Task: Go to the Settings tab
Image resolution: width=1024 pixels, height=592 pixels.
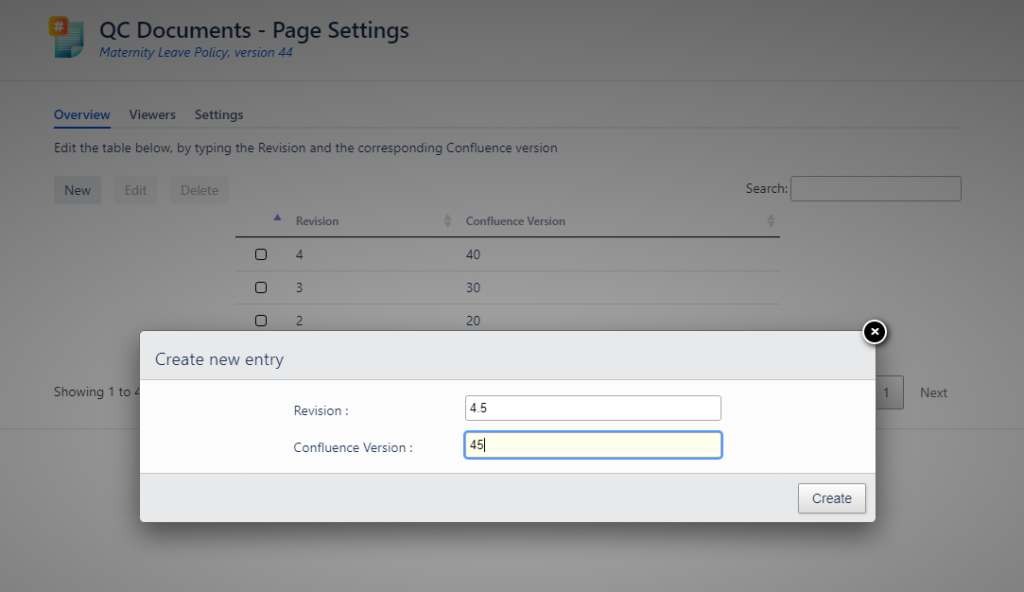Action: (x=219, y=115)
